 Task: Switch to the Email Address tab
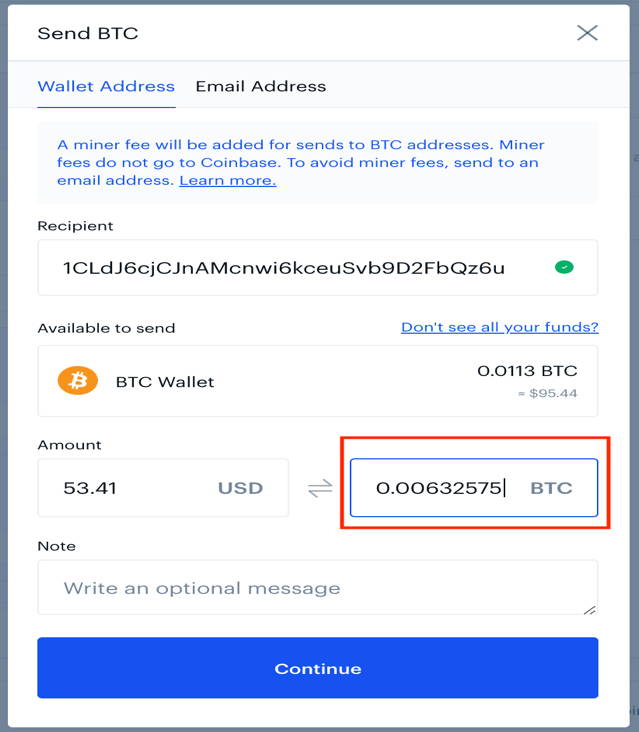[x=260, y=86]
